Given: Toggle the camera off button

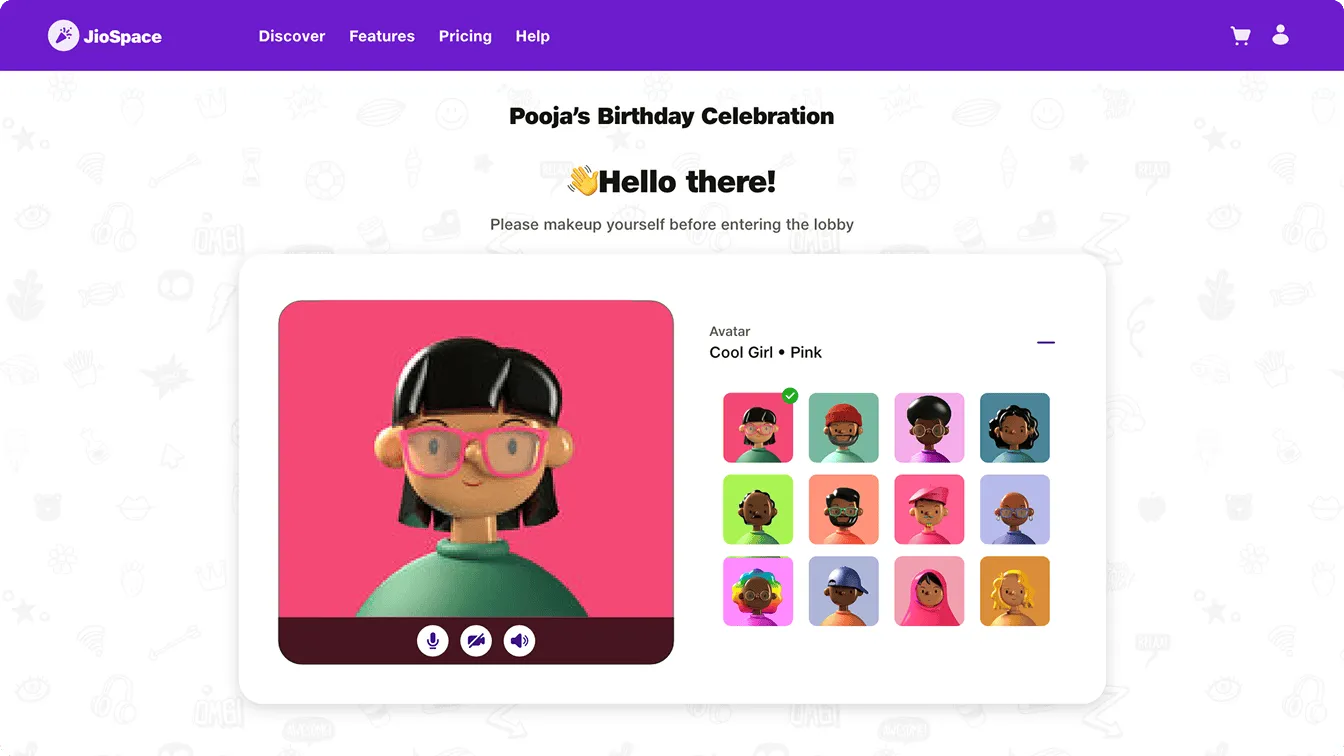Looking at the screenshot, I should (x=476, y=641).
